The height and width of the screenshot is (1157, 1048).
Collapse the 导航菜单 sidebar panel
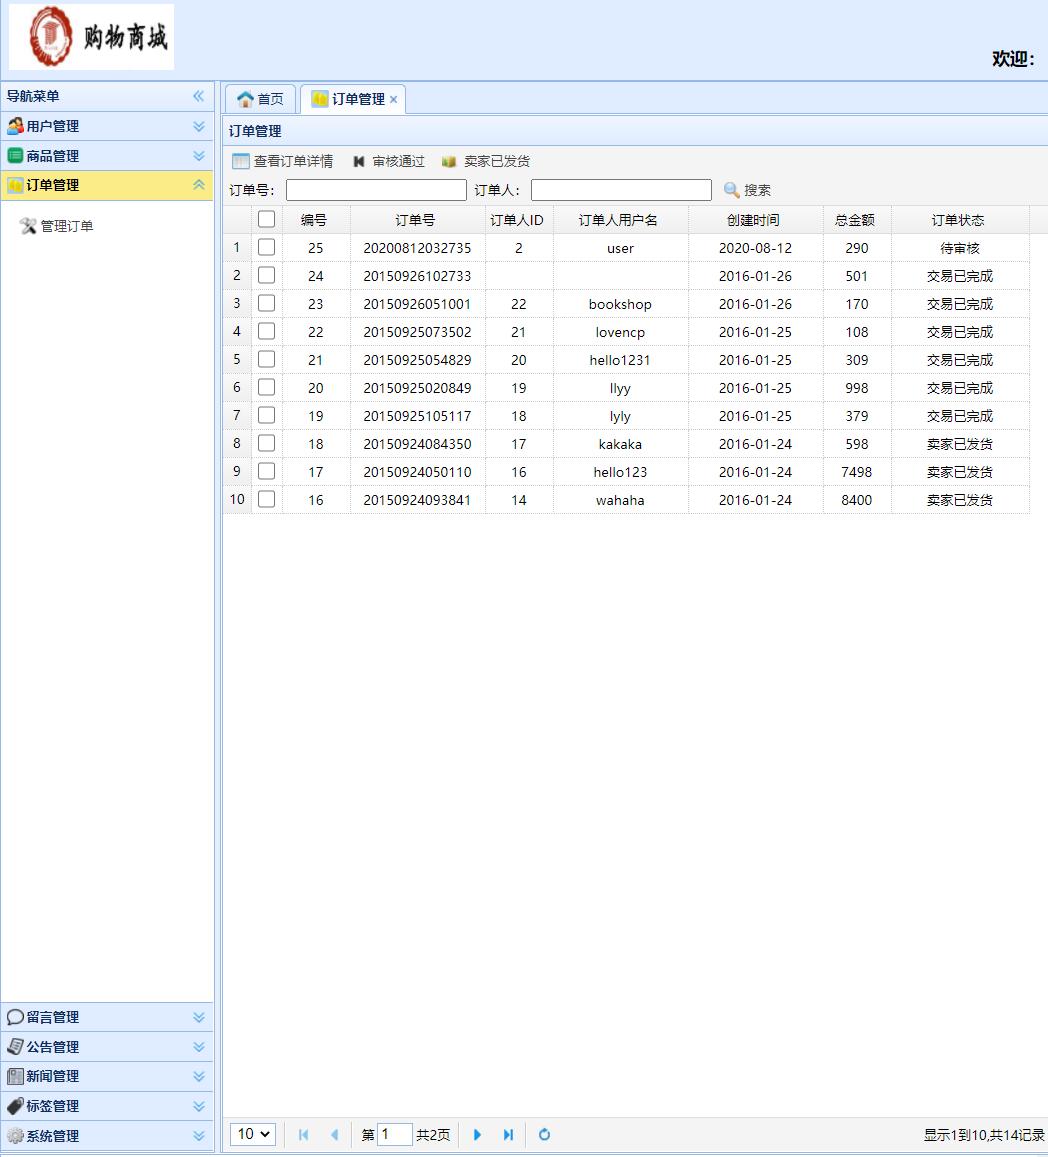(x=198, y=96)
